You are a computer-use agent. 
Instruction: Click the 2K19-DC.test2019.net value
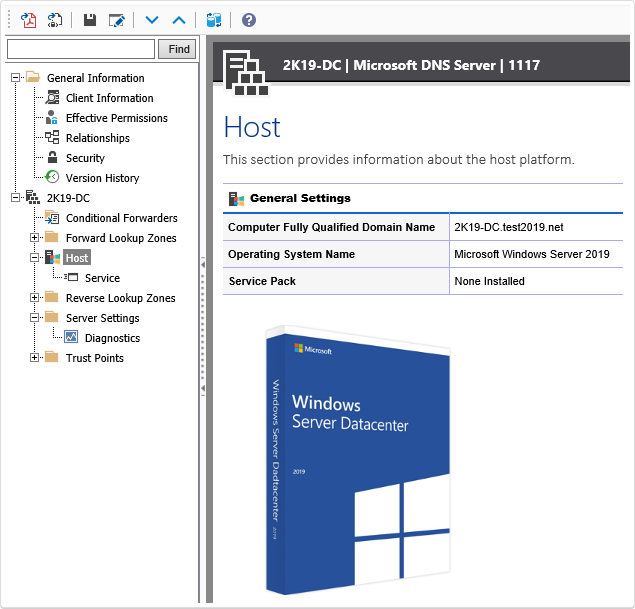pyautogui.click(x=509, y=227)
